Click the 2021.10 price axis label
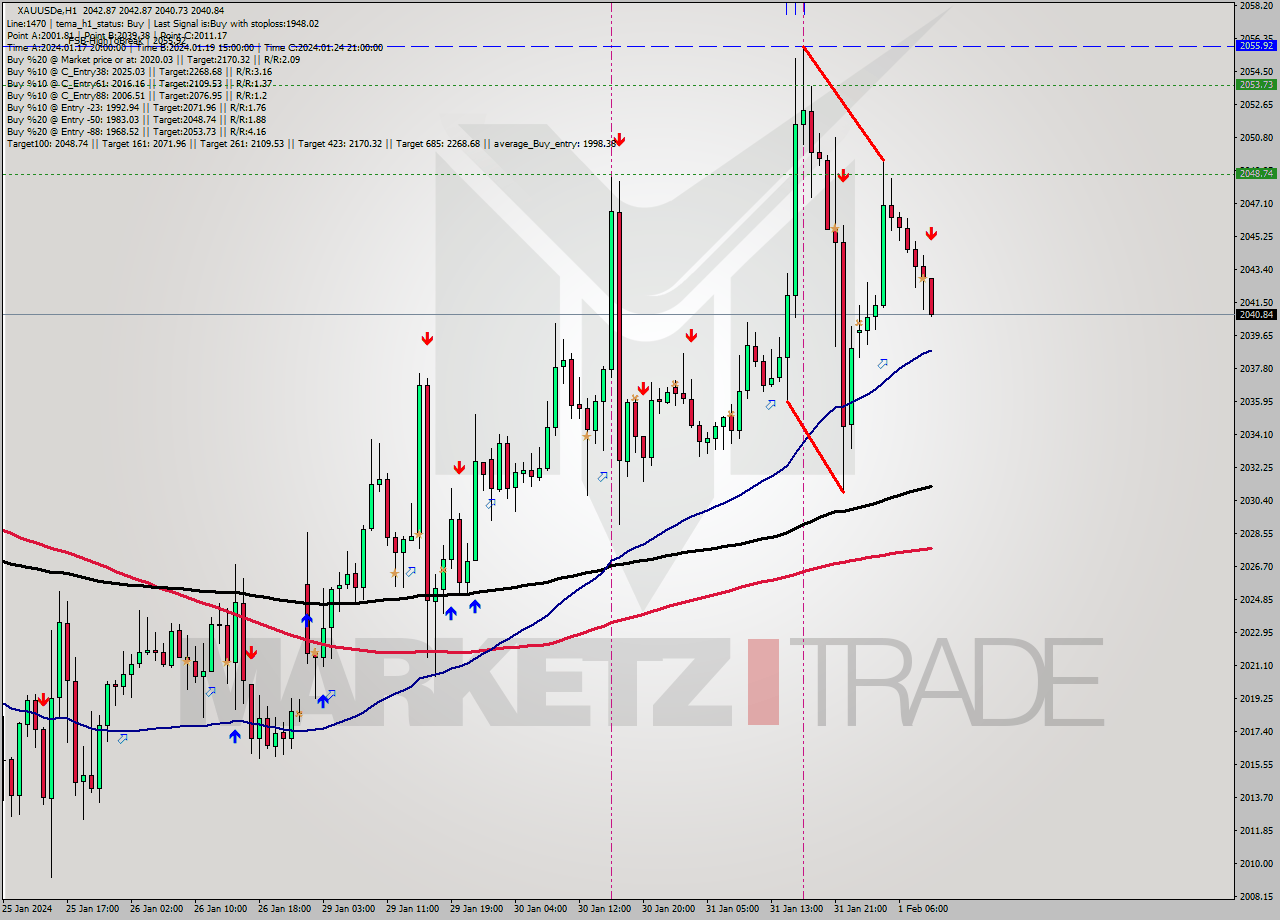The width and height of the screenshot is (1280, 920). (x=1256, y=665)
